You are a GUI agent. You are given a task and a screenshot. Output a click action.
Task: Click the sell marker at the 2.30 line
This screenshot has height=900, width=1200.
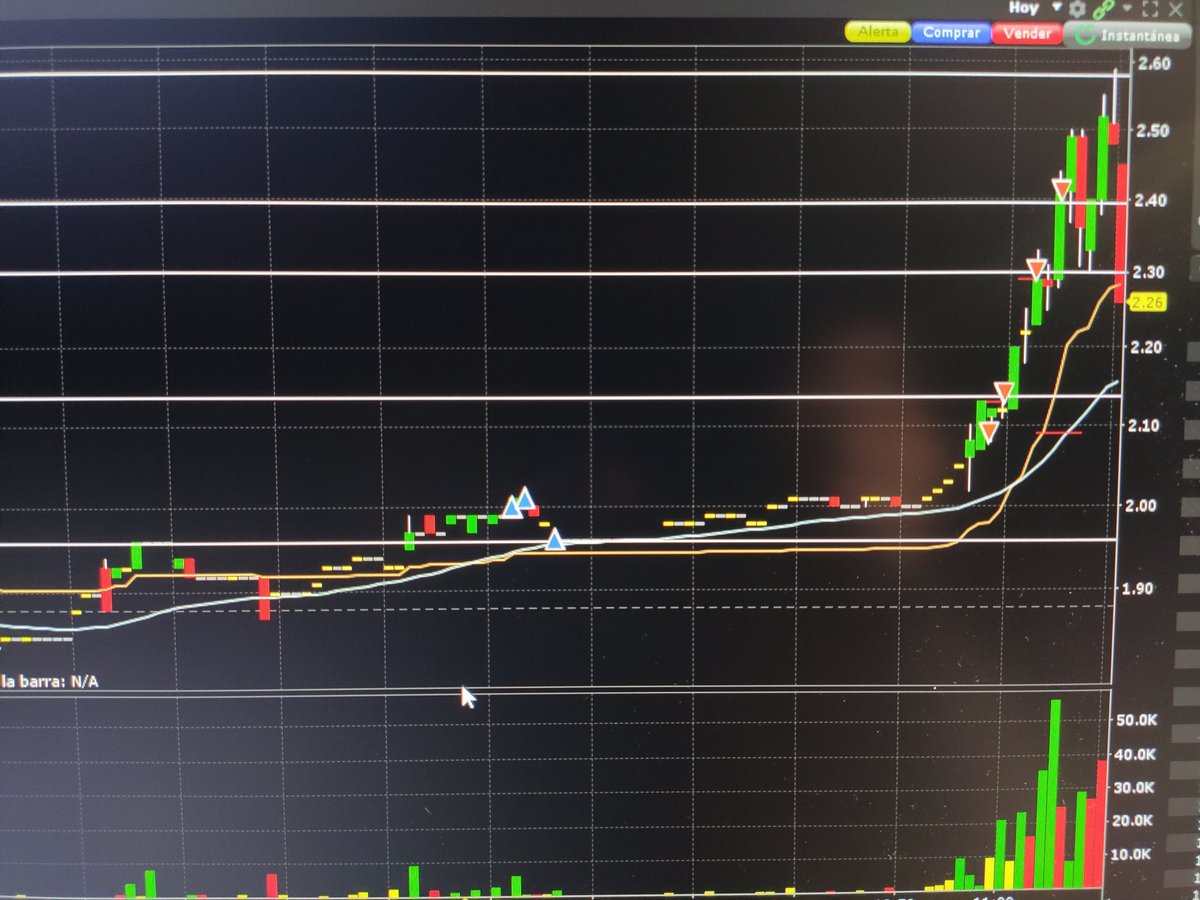pyautogui.click(x=1037, y=268)
